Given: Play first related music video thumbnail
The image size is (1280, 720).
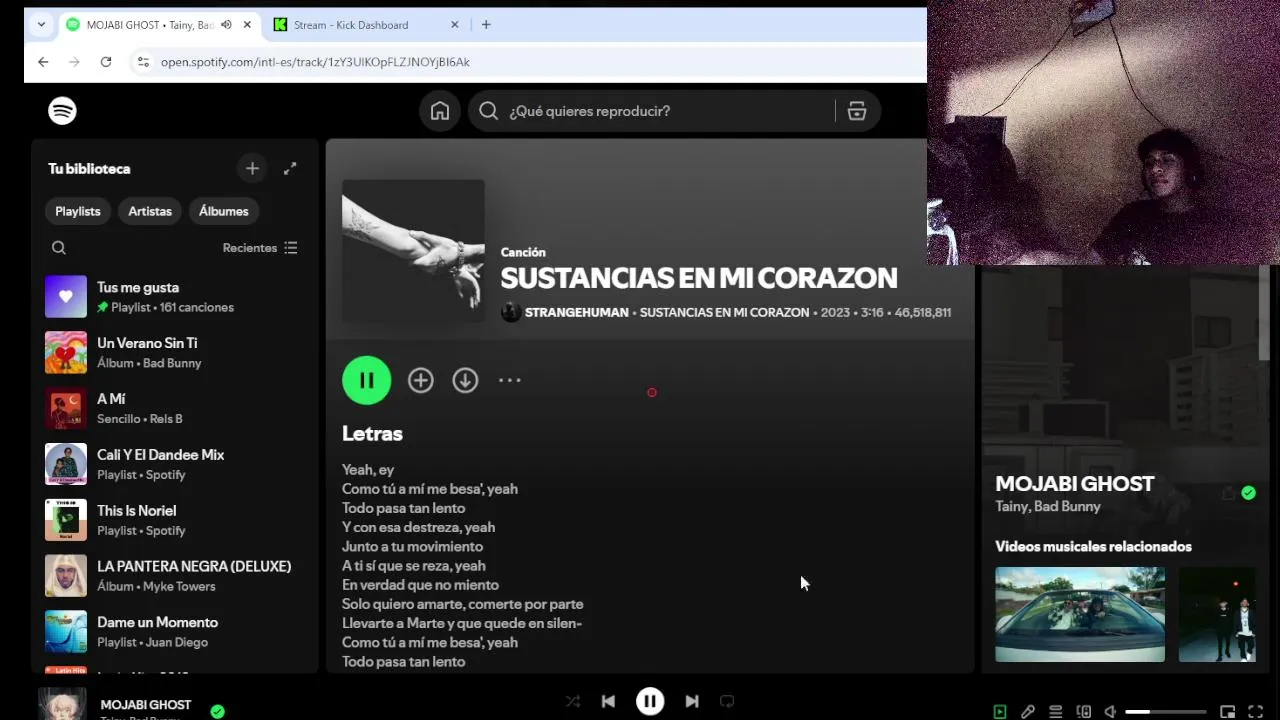Looking at the screenshot, I should pyautogui.click(x=1080, y=614).
